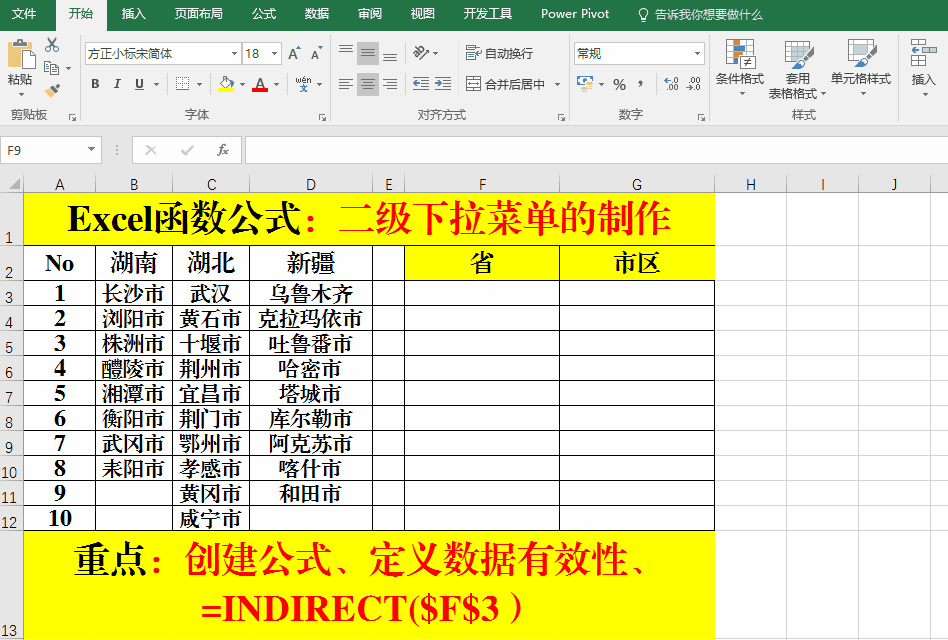Screen dimensions: 948x640
Task: Select cell containing 长沙市
Action: [x=134, y=293]
